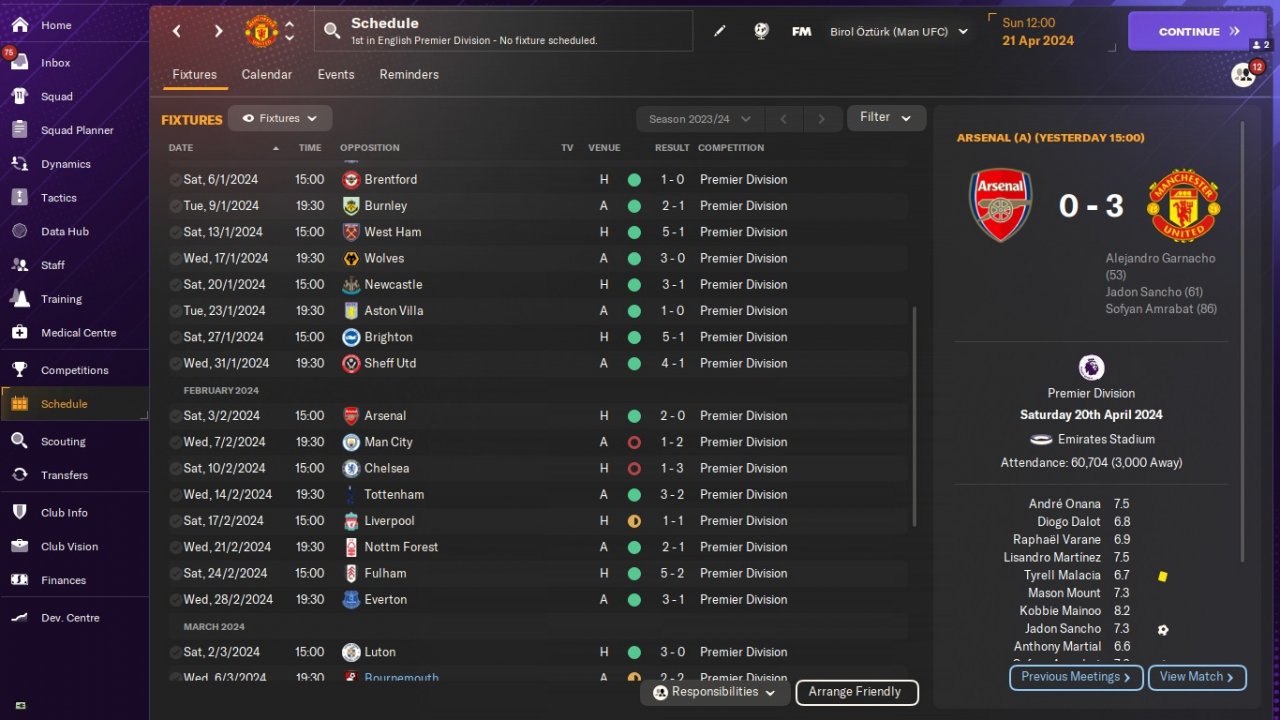Open Tactics from the sidebar

(58, 198)
